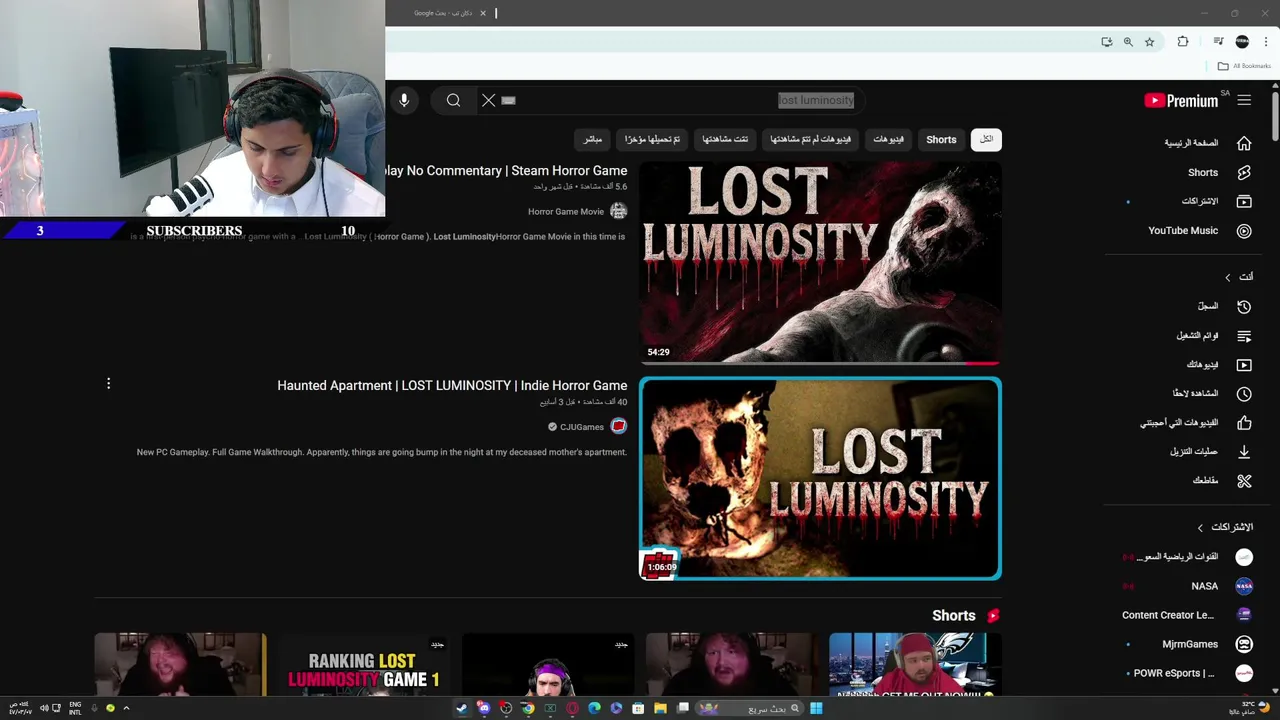Expand the Subscriptions section header chevron
Viewport: 1280px width, 720px height.
[x=1200, y=527]
